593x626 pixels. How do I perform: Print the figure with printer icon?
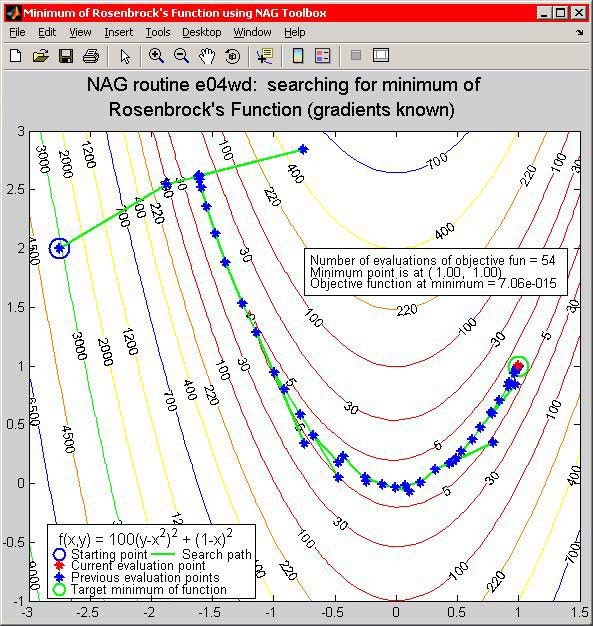point(91,56)
